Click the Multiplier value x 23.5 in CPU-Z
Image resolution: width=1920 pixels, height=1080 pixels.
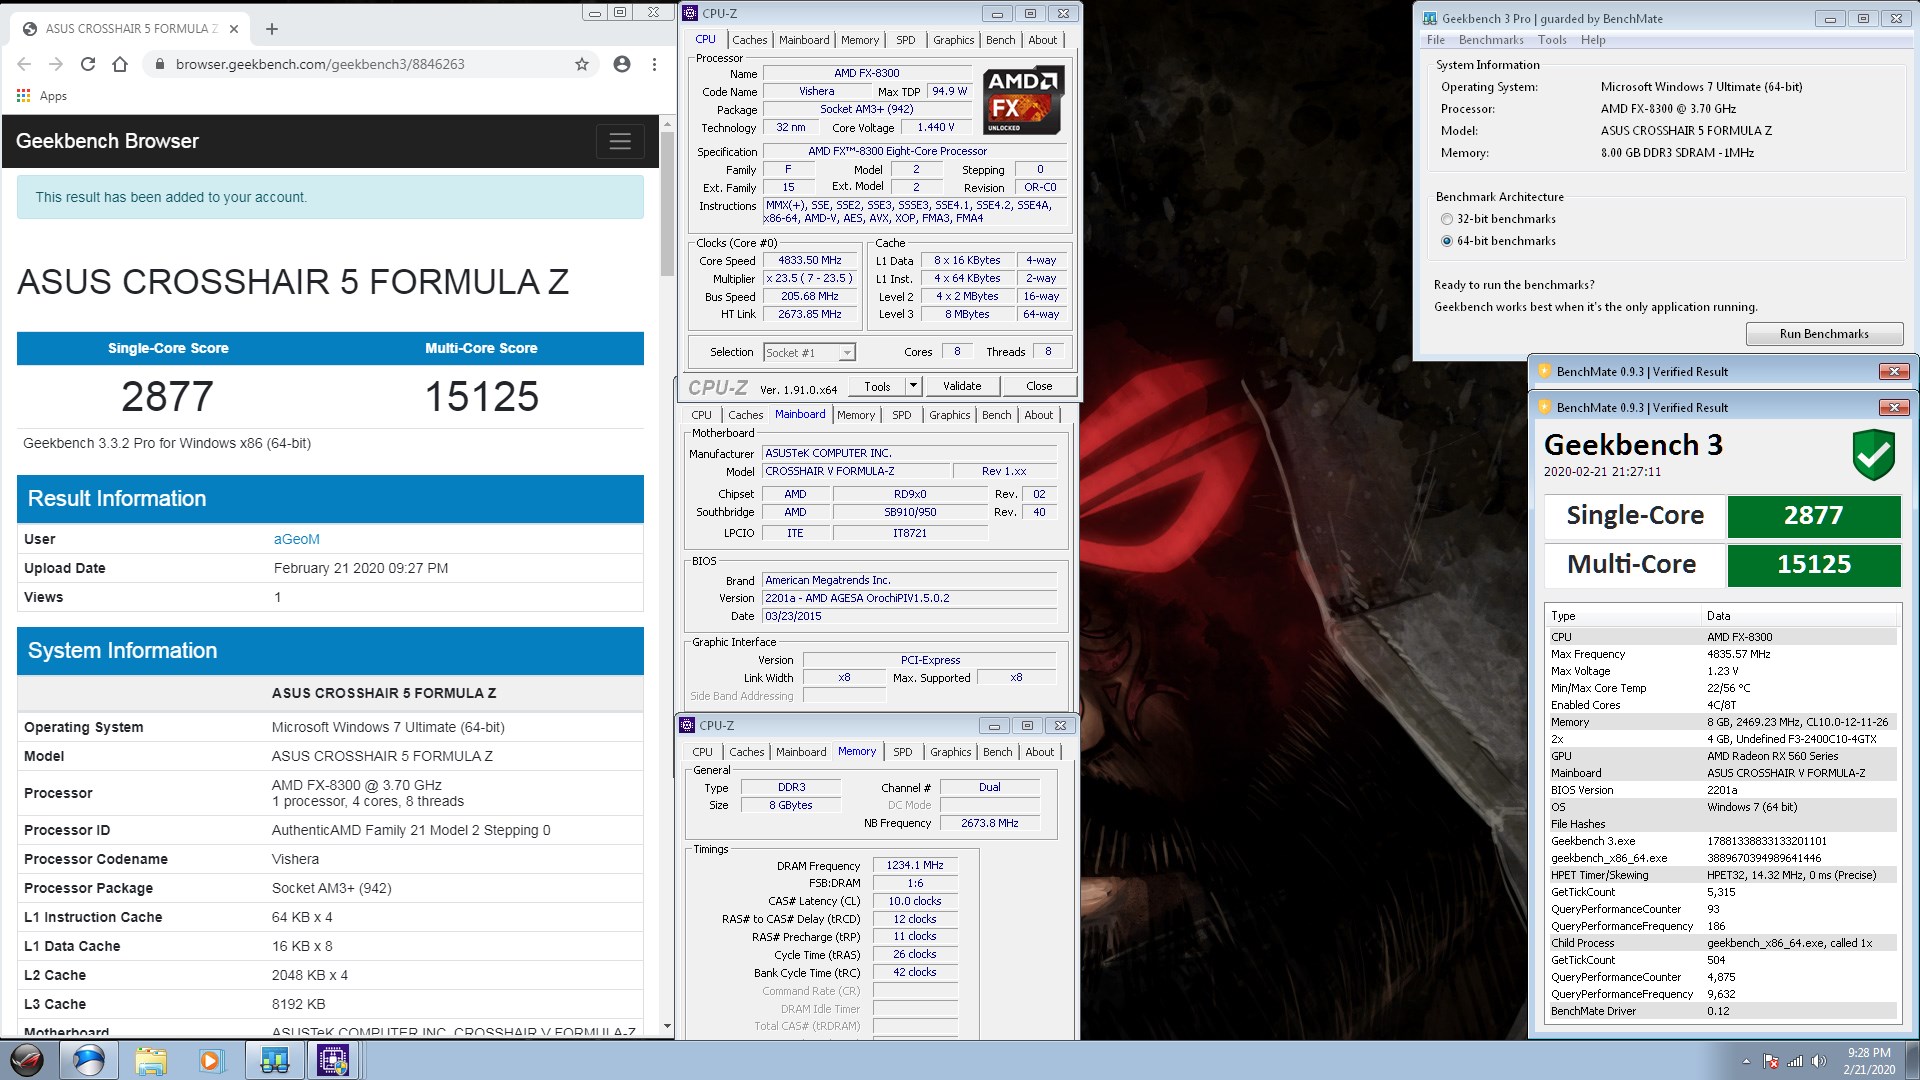(x=810, y=279)
